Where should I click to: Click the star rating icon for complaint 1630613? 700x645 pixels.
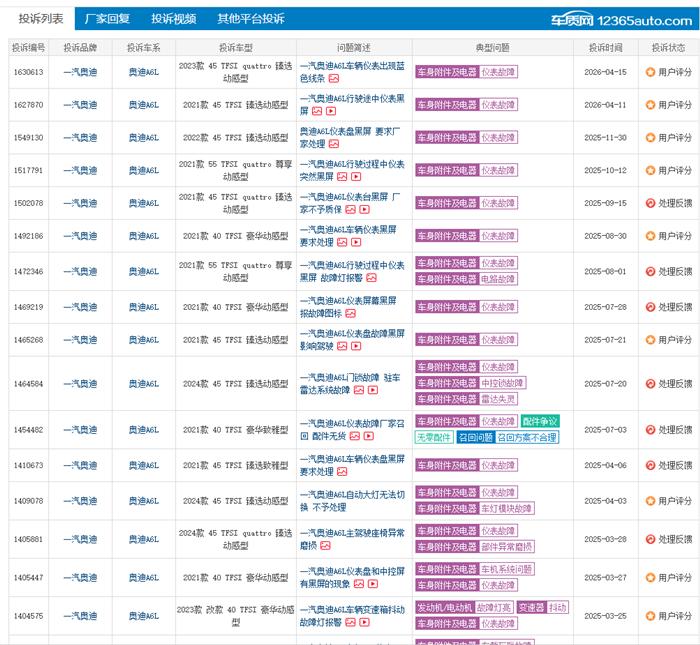(x=650, y=72)
